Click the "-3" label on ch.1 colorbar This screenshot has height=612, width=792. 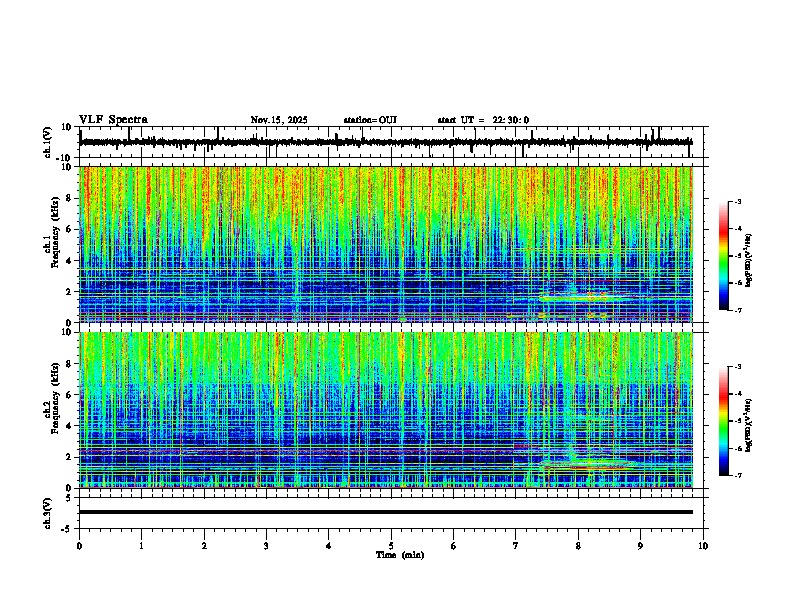tap(737, 202)
